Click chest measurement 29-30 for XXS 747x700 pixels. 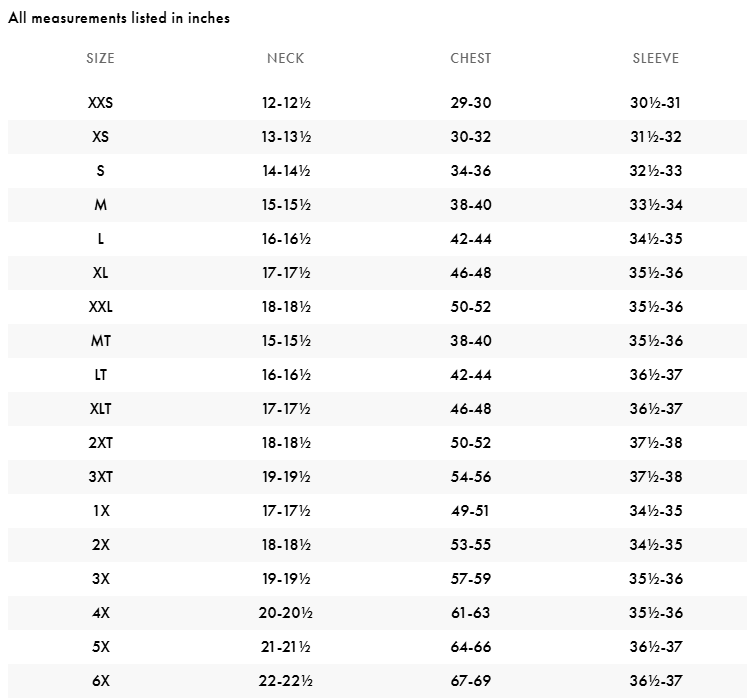pyautogui.click(x=470, y=103)
